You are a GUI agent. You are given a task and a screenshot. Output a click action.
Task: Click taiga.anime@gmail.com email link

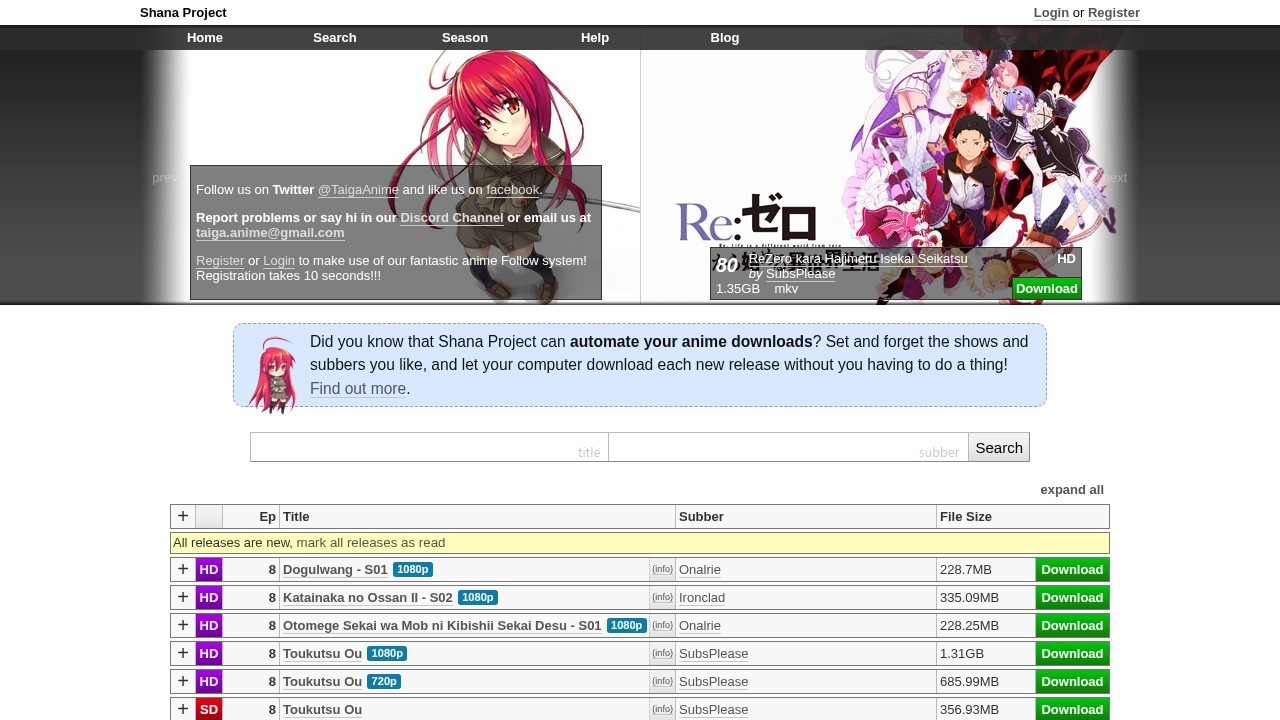coord(270,233)
